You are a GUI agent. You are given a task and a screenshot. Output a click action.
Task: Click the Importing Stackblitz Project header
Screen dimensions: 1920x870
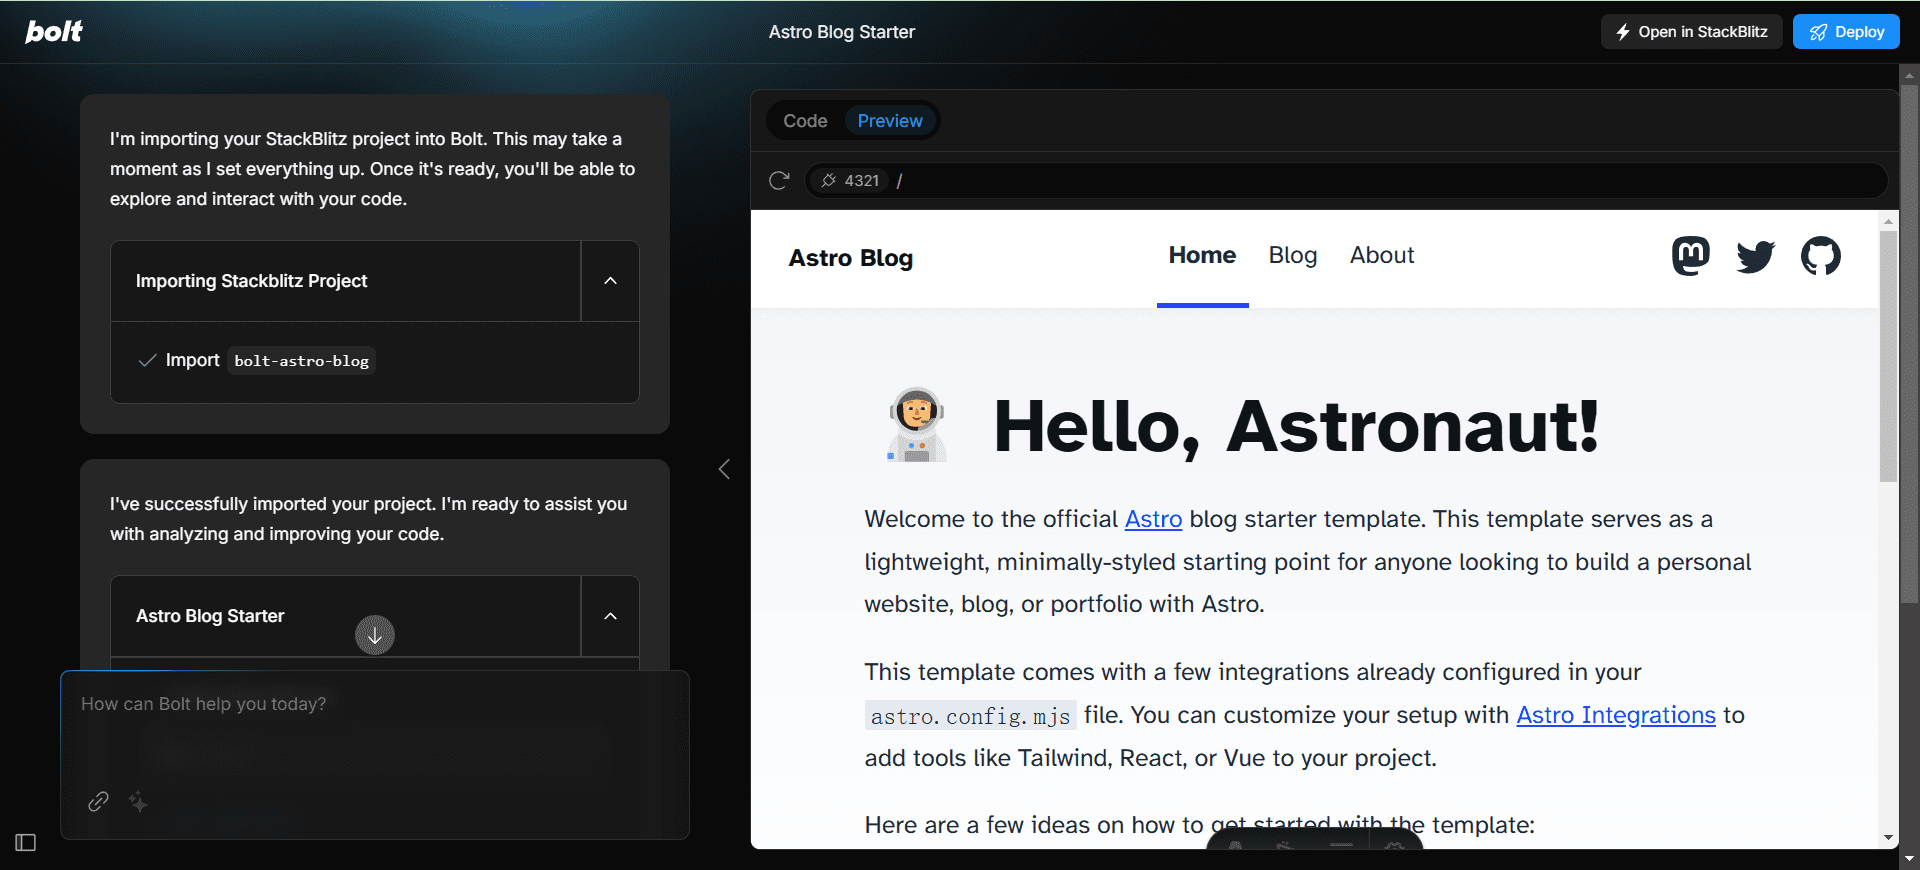[x=346, y=281]
